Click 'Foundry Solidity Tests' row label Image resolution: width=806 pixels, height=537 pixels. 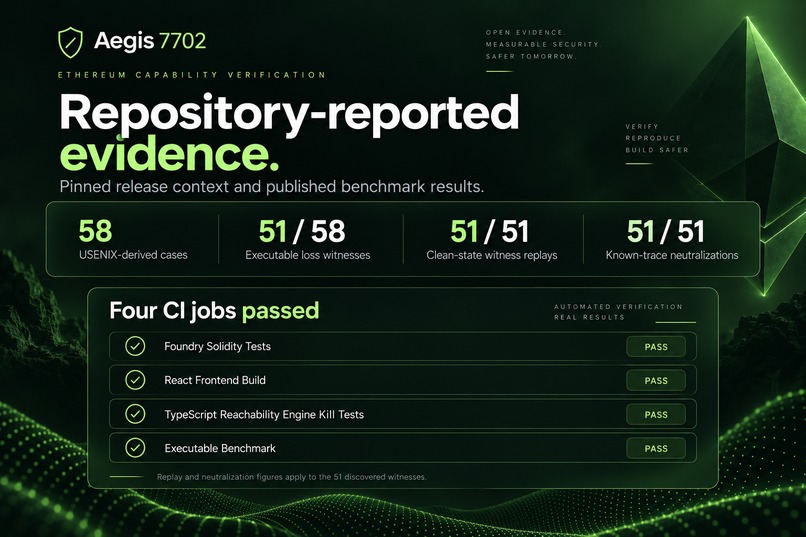(217, 346)
